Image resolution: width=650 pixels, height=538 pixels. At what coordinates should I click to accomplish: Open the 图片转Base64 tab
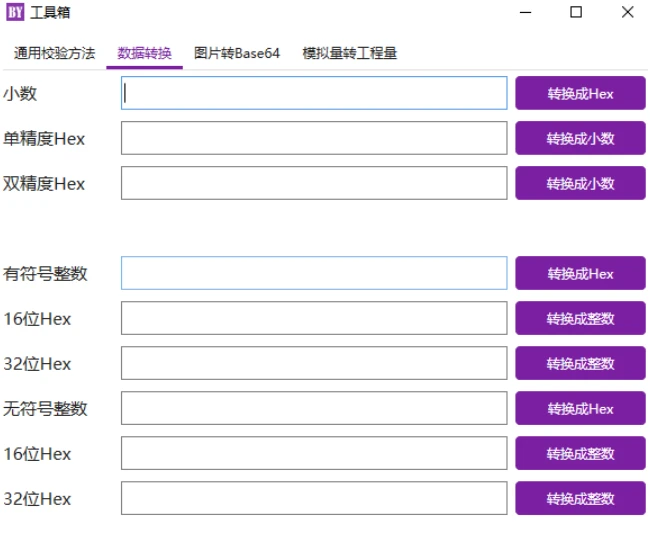[237, 53]
